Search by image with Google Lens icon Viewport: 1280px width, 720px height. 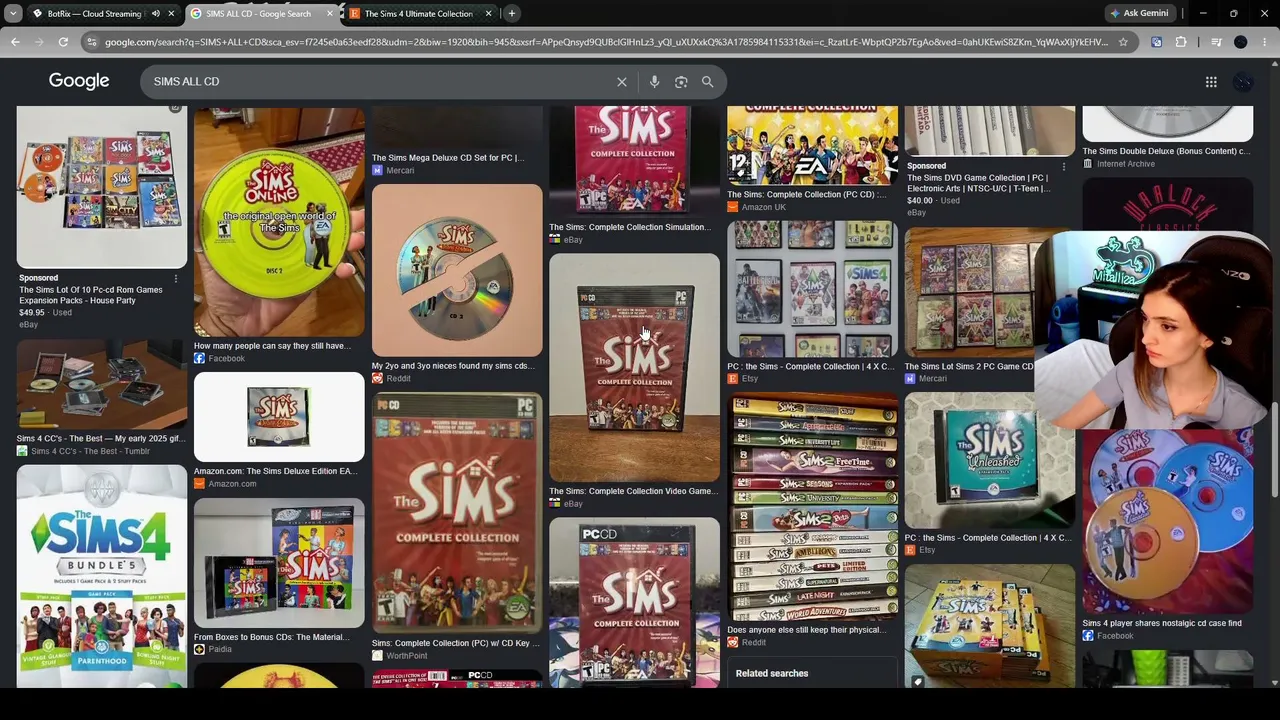(681, 82)
